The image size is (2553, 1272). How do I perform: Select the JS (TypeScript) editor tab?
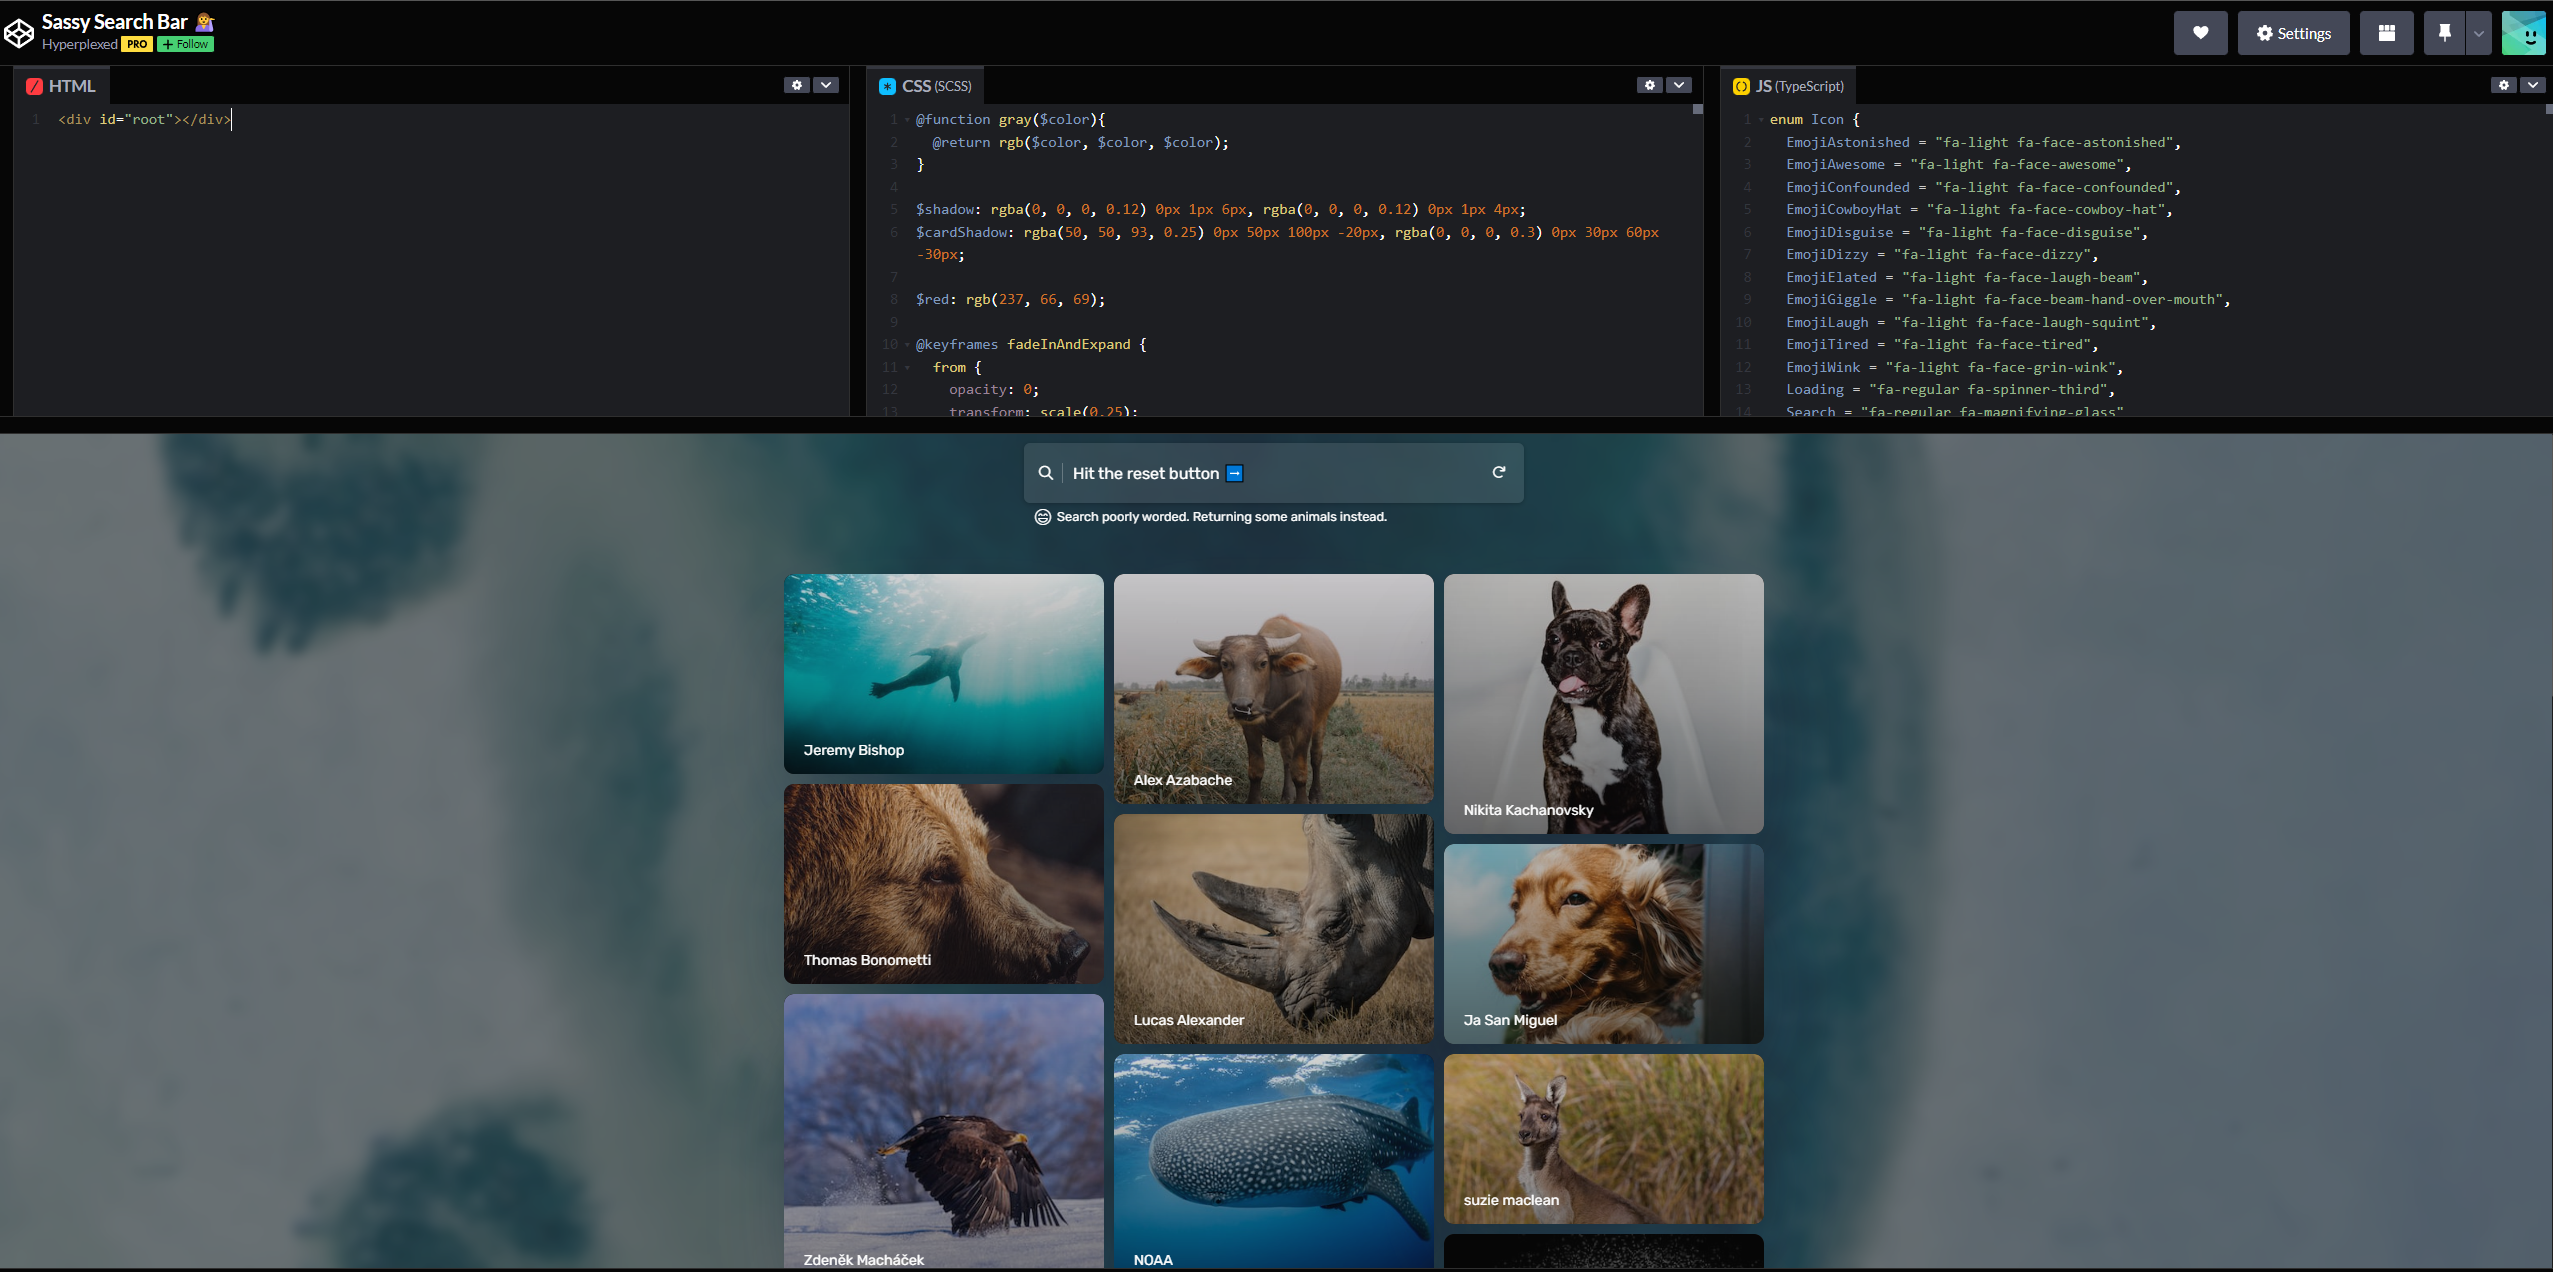(x=1789, y=86)
